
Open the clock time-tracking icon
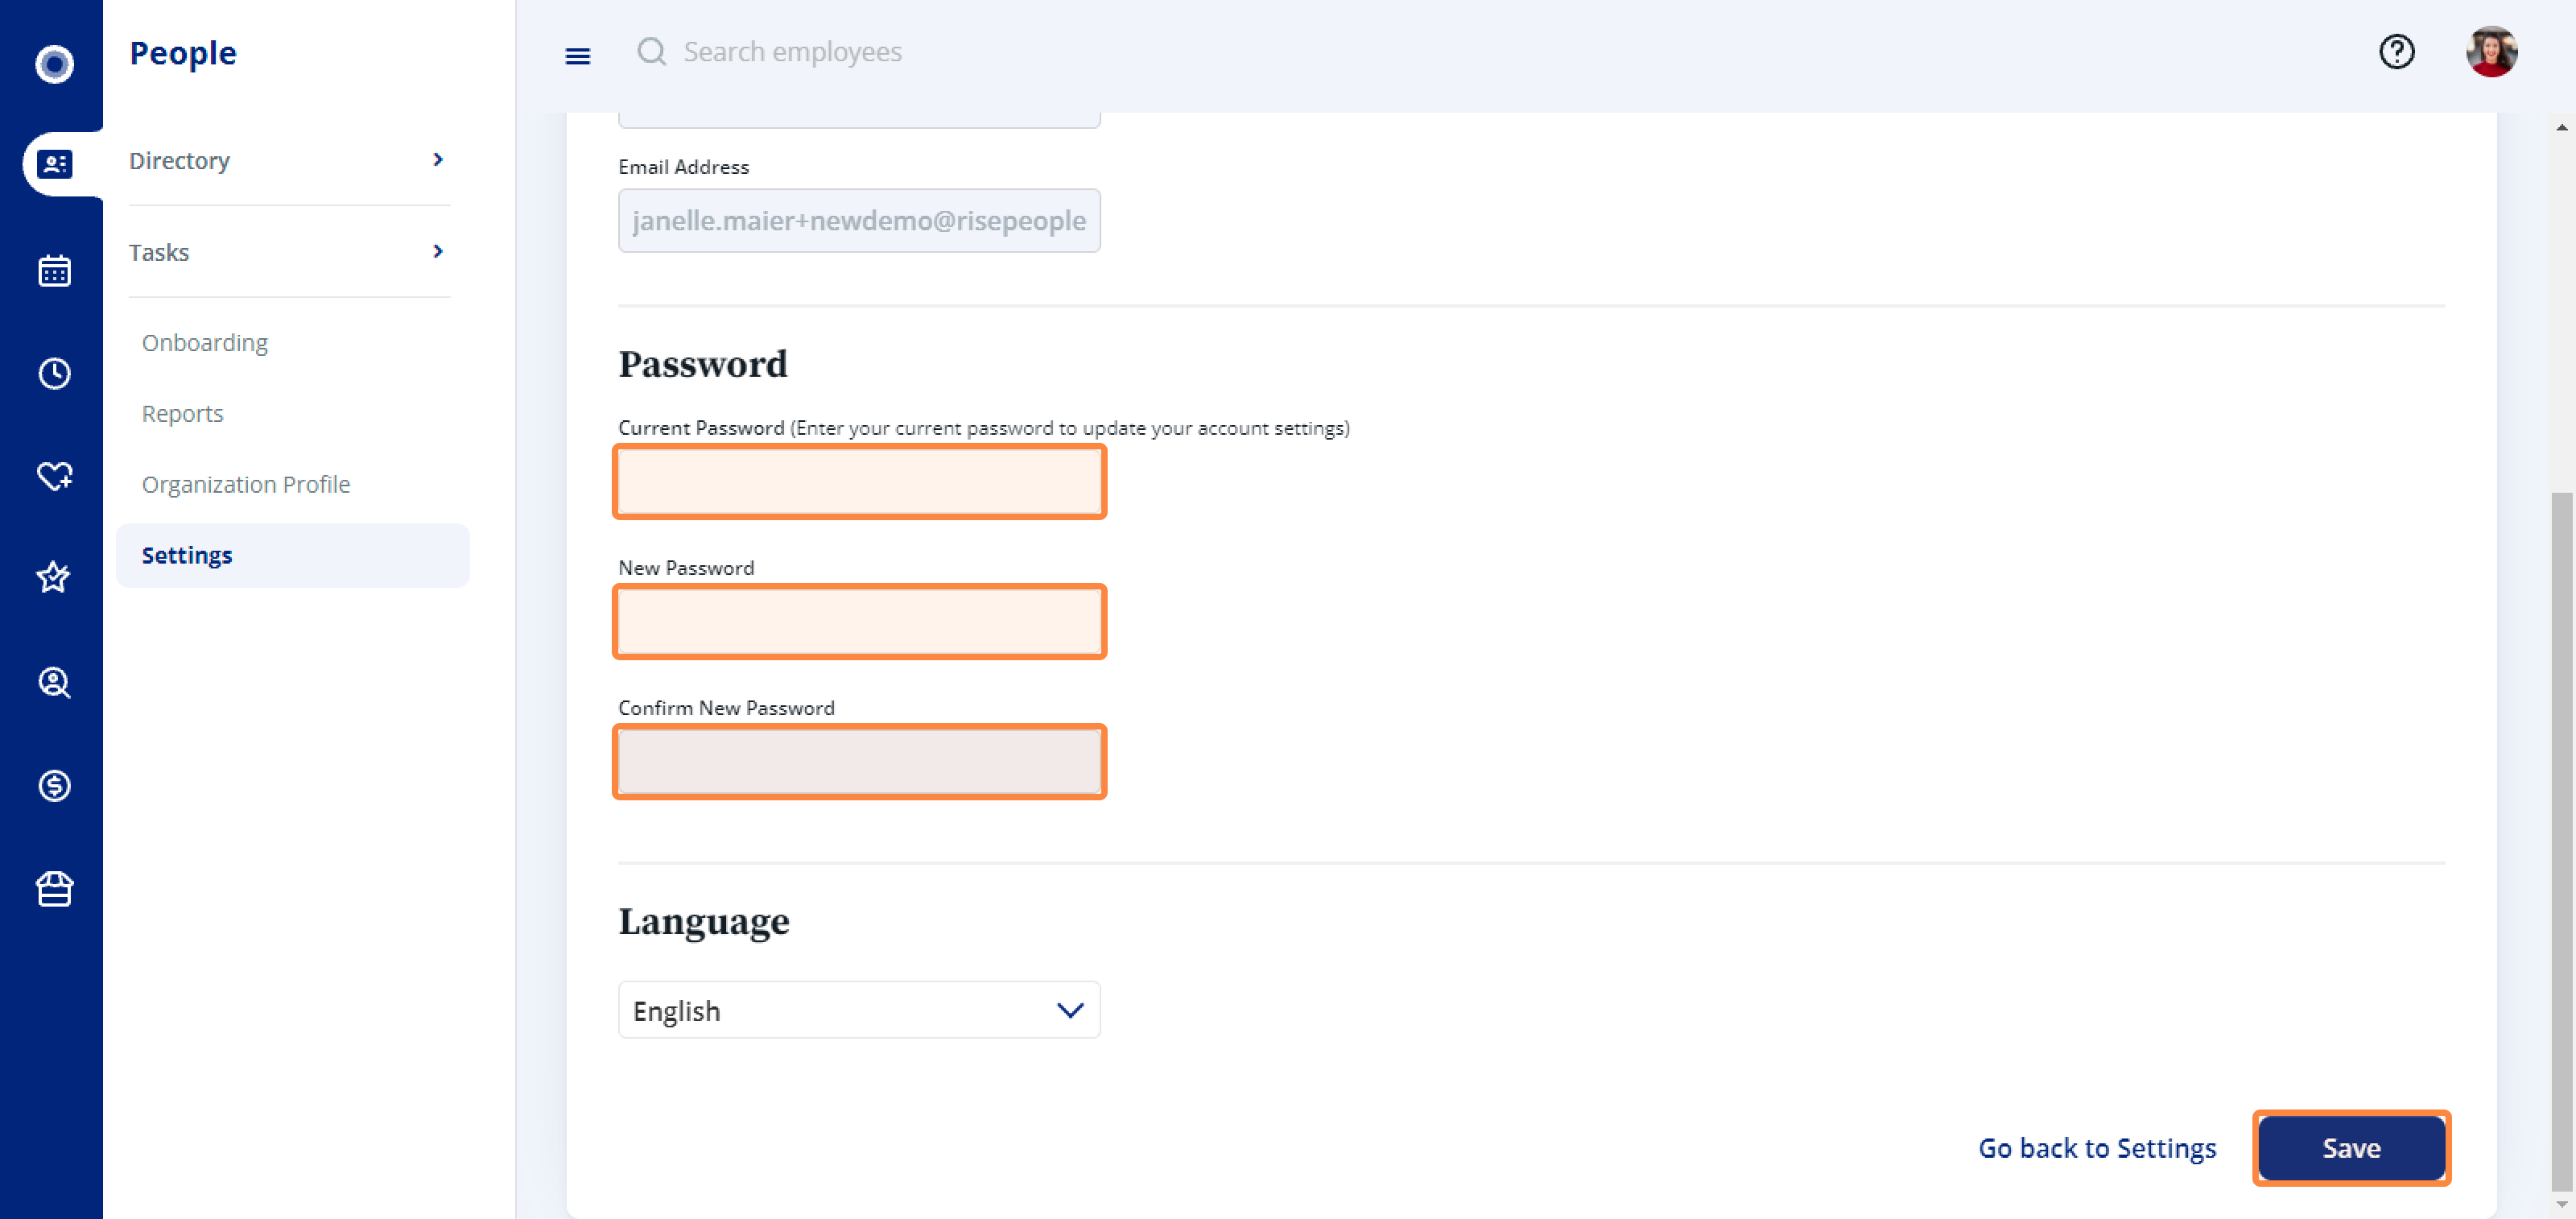[54, 373]
